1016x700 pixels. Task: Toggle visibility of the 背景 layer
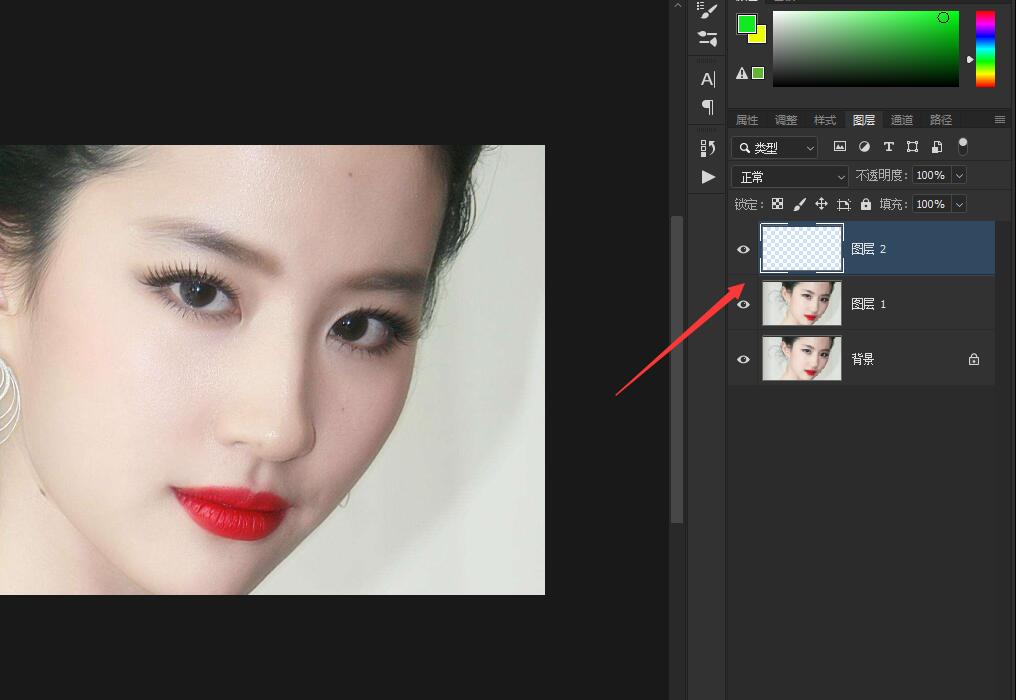coord(743,358)
